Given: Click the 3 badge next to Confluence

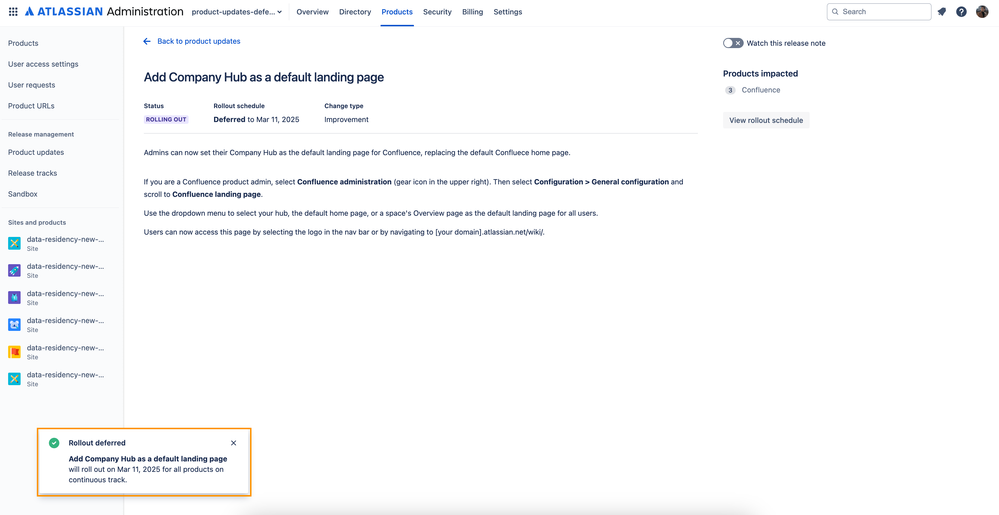Looking at the screenshot, I should tap(730, 91).
